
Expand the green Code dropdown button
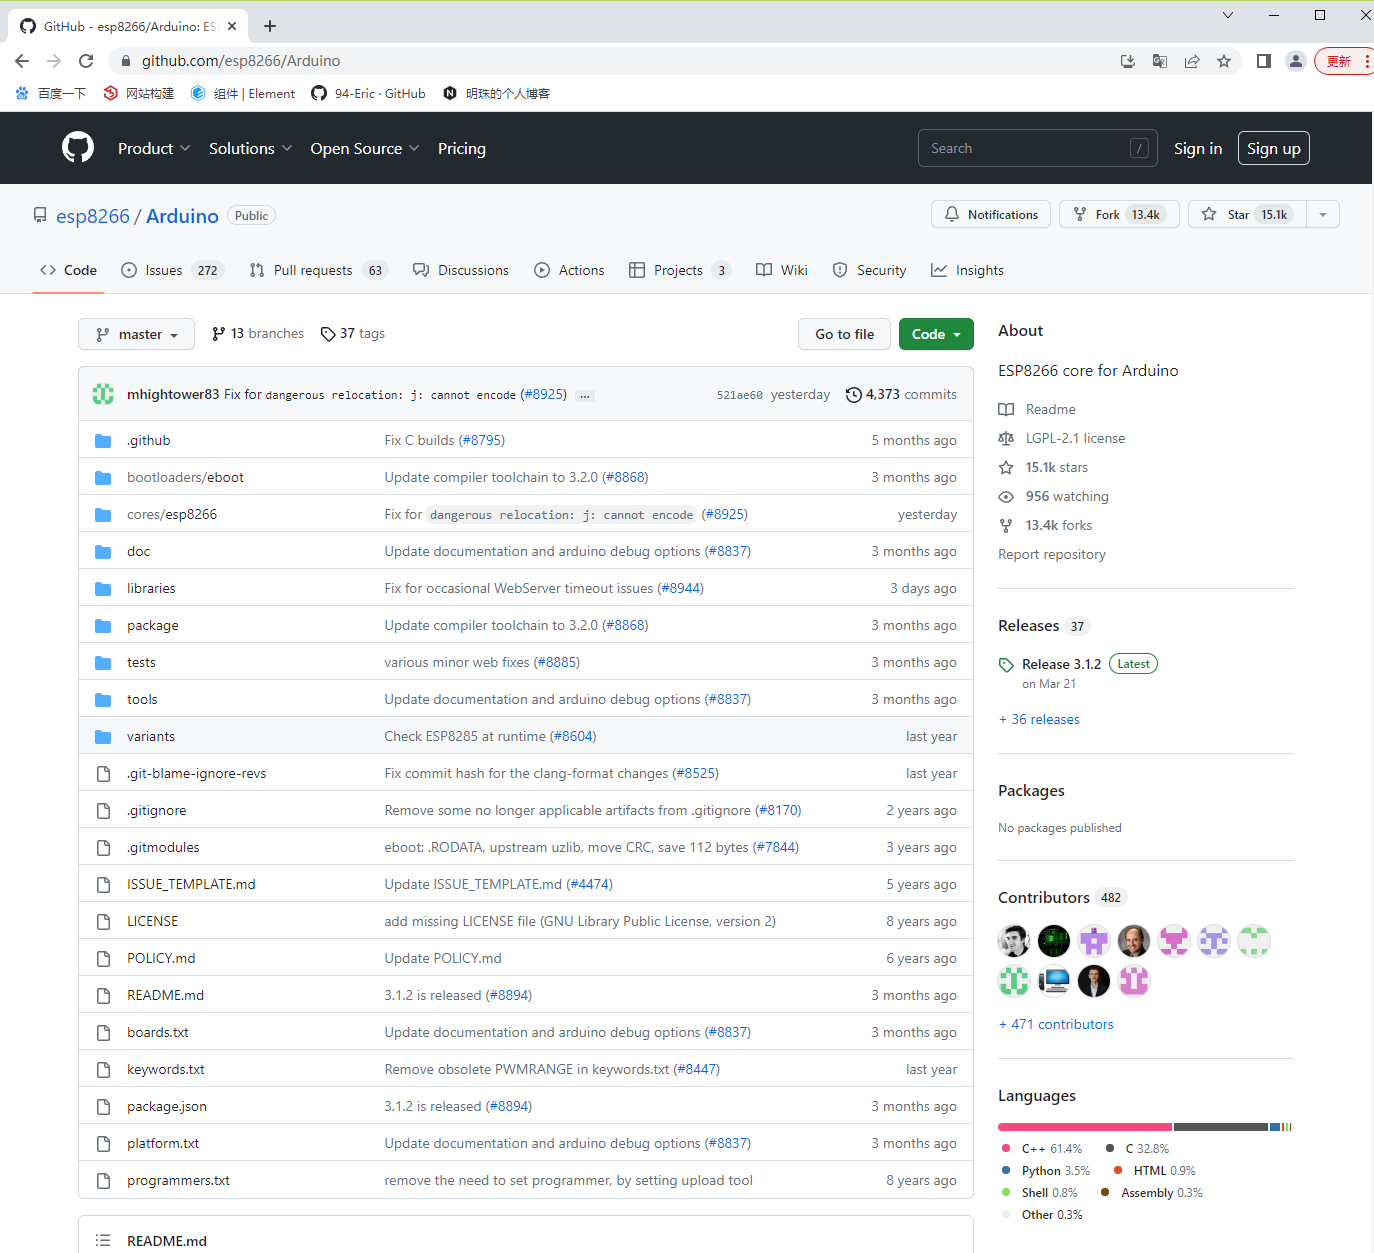(935, 334)
